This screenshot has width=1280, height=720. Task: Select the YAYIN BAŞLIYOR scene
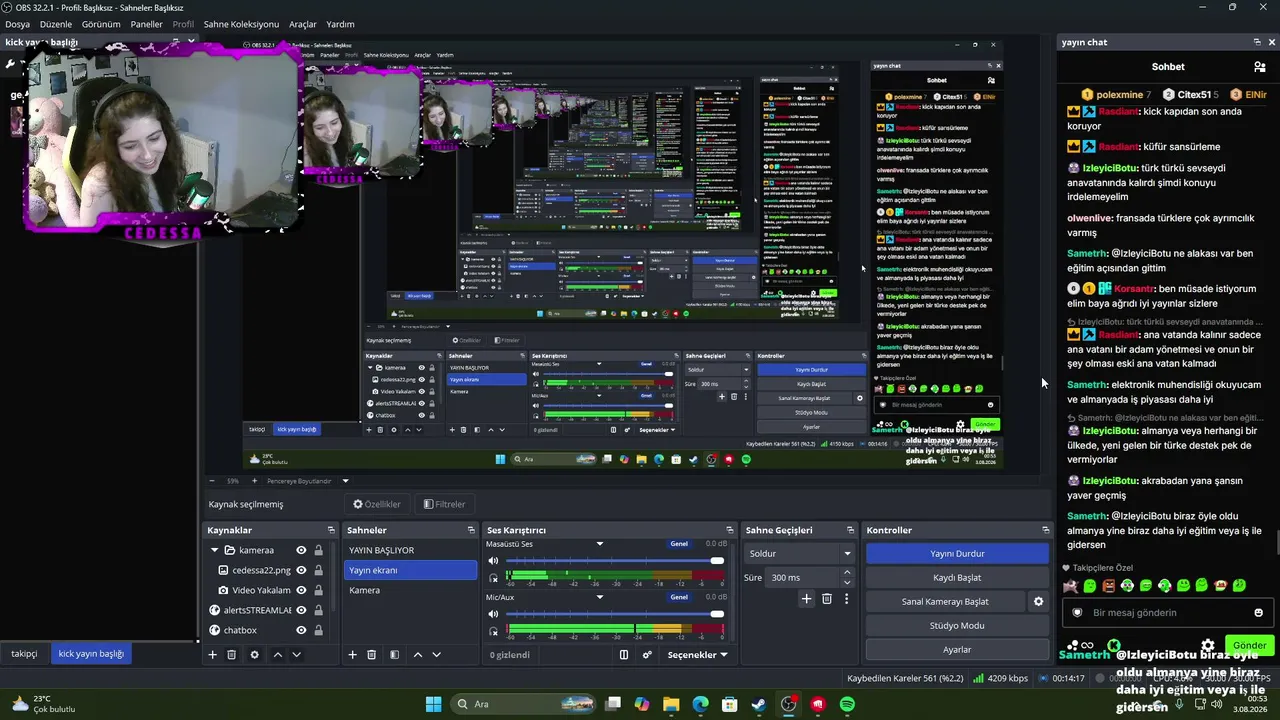411,550
